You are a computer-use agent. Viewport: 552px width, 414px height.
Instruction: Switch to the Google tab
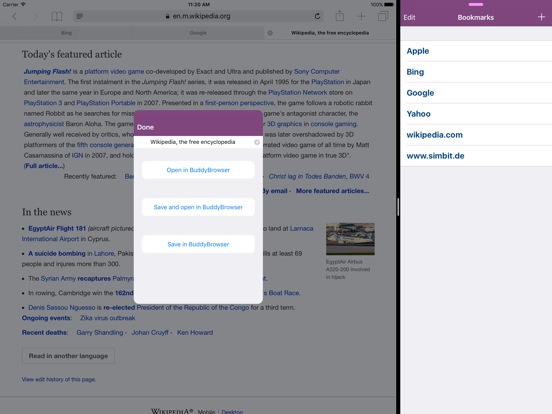point(198,33)
